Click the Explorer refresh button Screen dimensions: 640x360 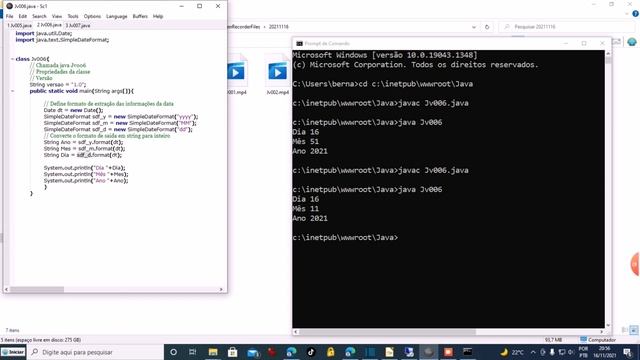coord(487,27)
